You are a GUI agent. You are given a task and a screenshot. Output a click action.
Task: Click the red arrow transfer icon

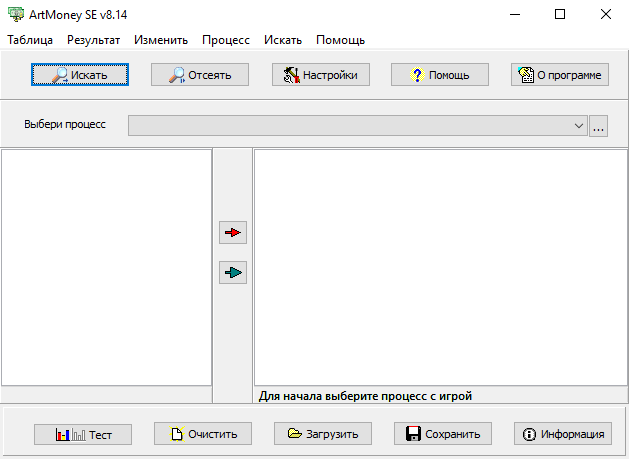tap(233, 232)
